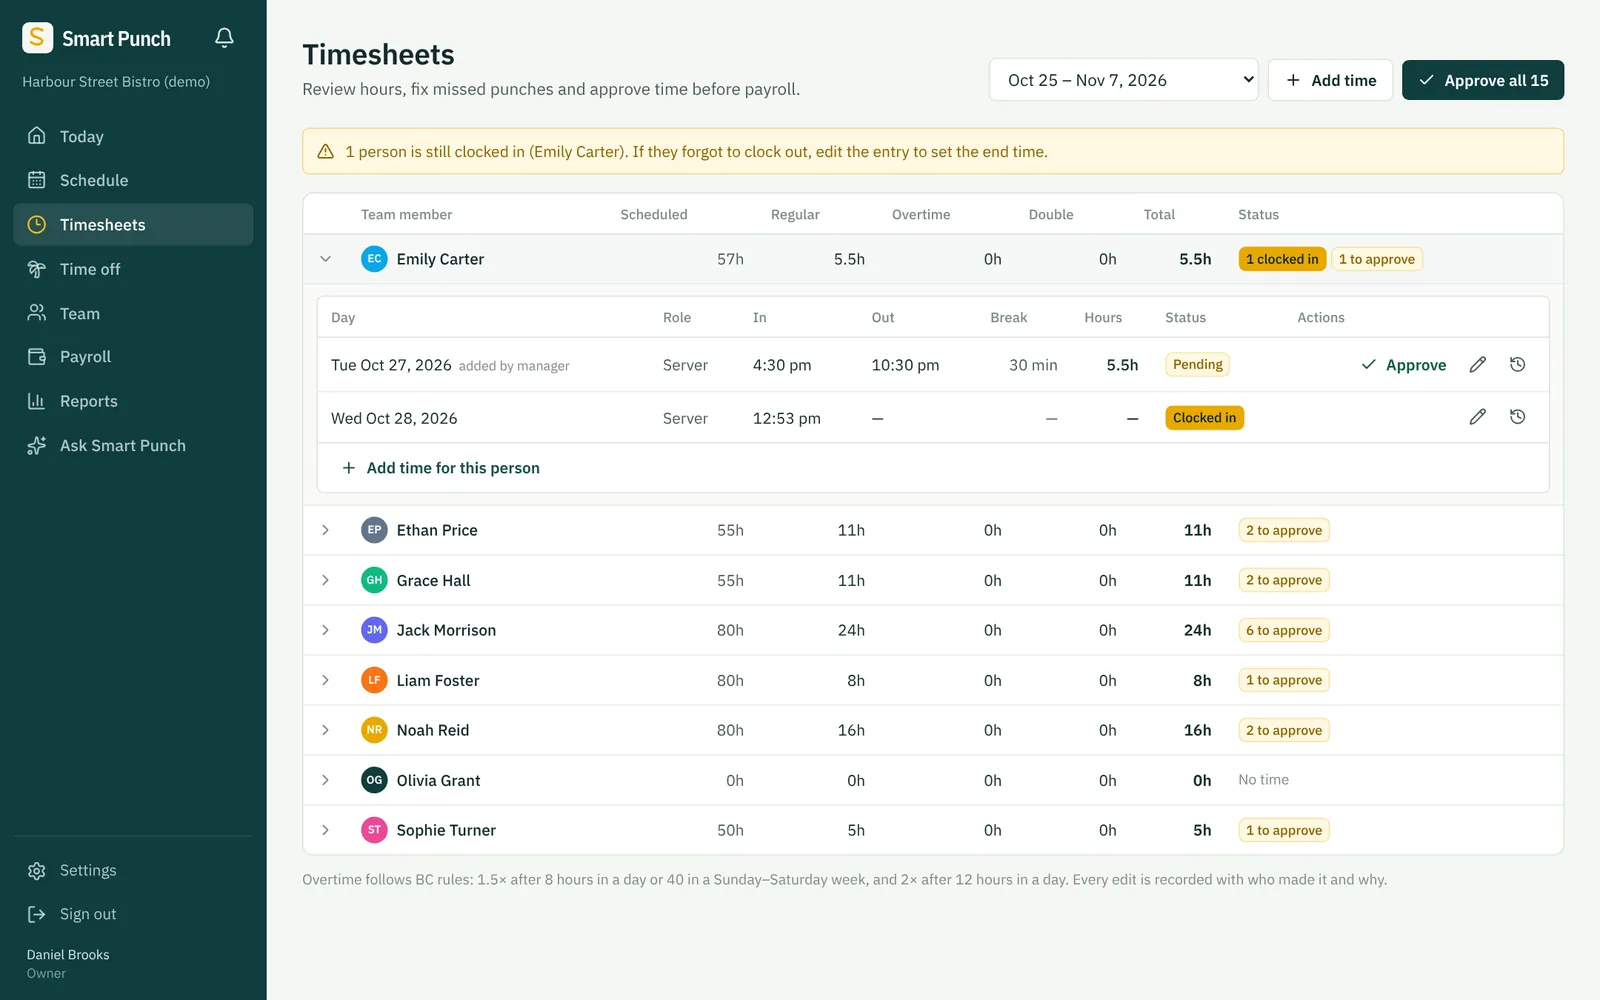Open Ask Smart Punch assistant
The height and width of the screenshot is (1000, 1600).
[133, 446]
